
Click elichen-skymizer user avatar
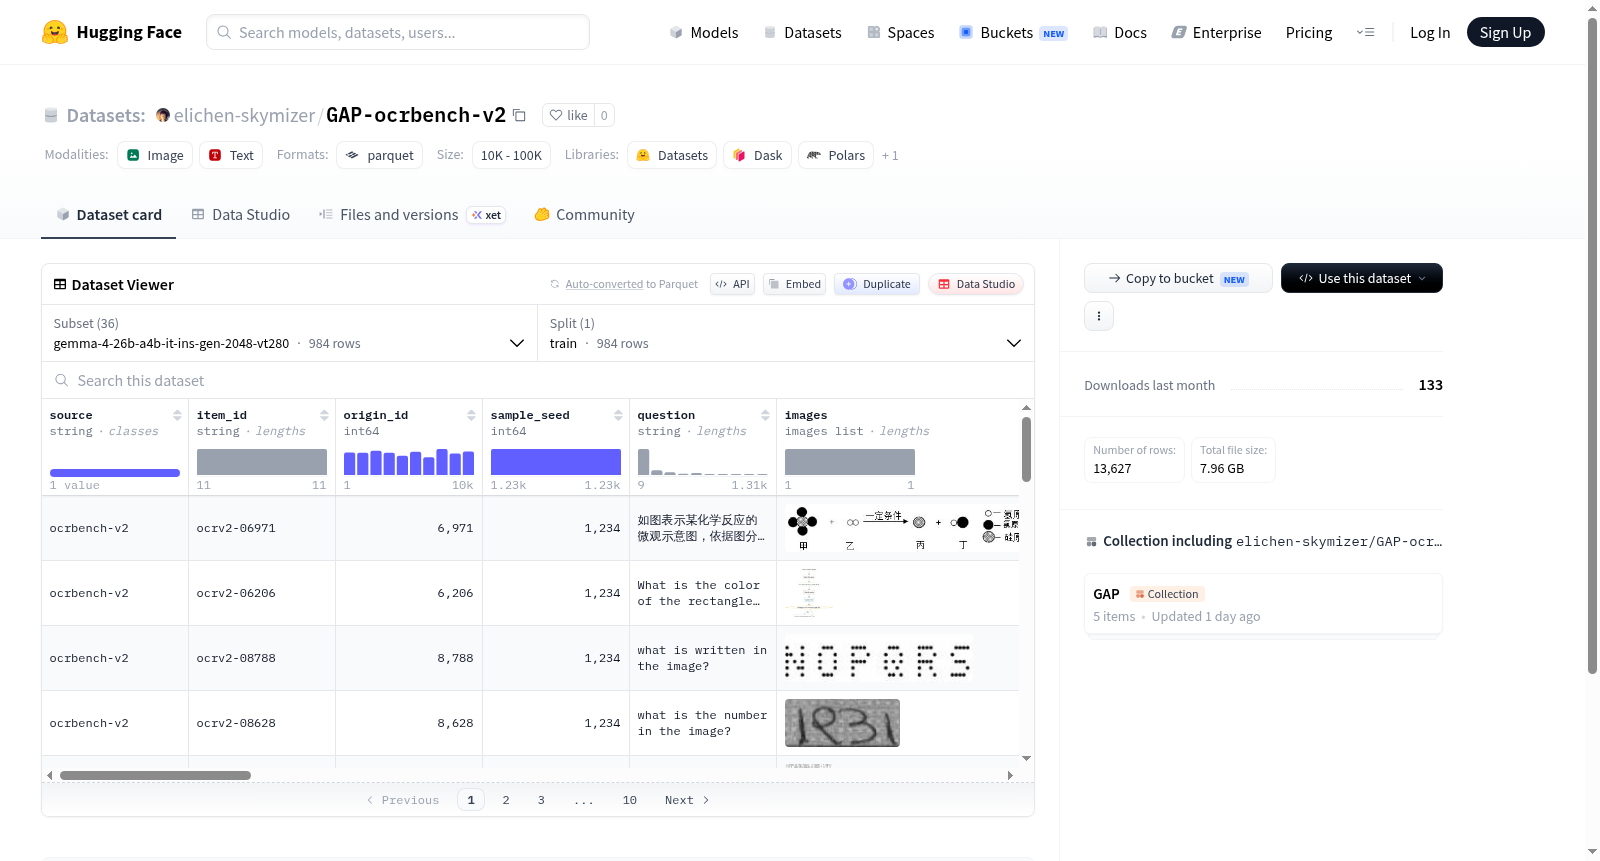click(x=163, y=115)
